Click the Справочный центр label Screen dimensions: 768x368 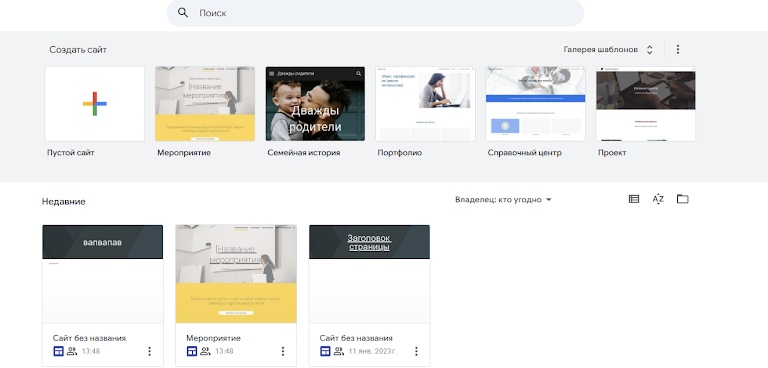click(x=525, y=153)
